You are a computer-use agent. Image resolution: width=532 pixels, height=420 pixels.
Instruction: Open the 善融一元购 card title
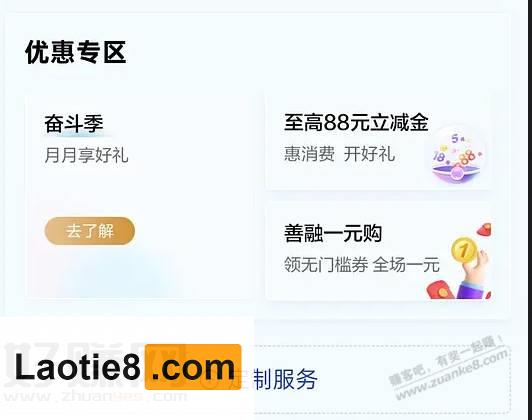(333, 233)
